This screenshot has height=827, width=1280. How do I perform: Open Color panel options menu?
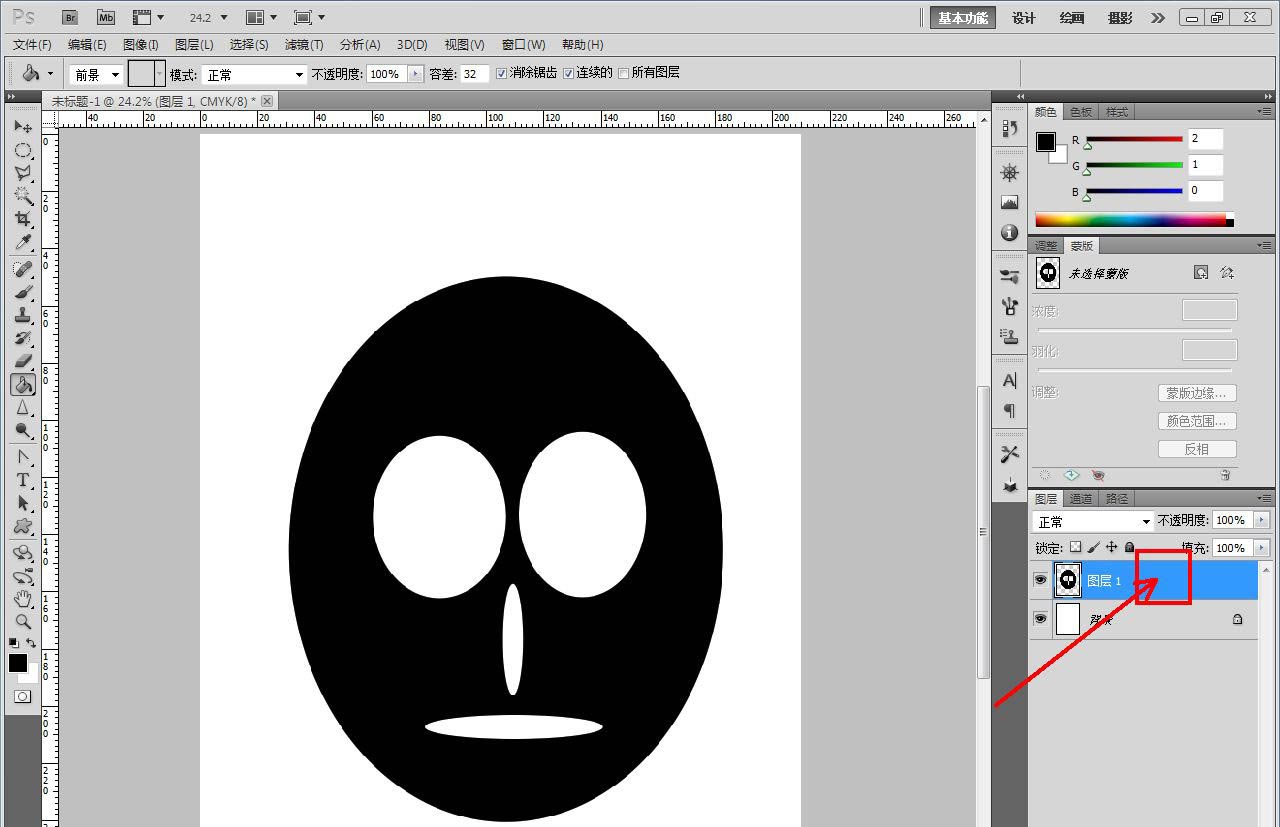[1264, 111]
